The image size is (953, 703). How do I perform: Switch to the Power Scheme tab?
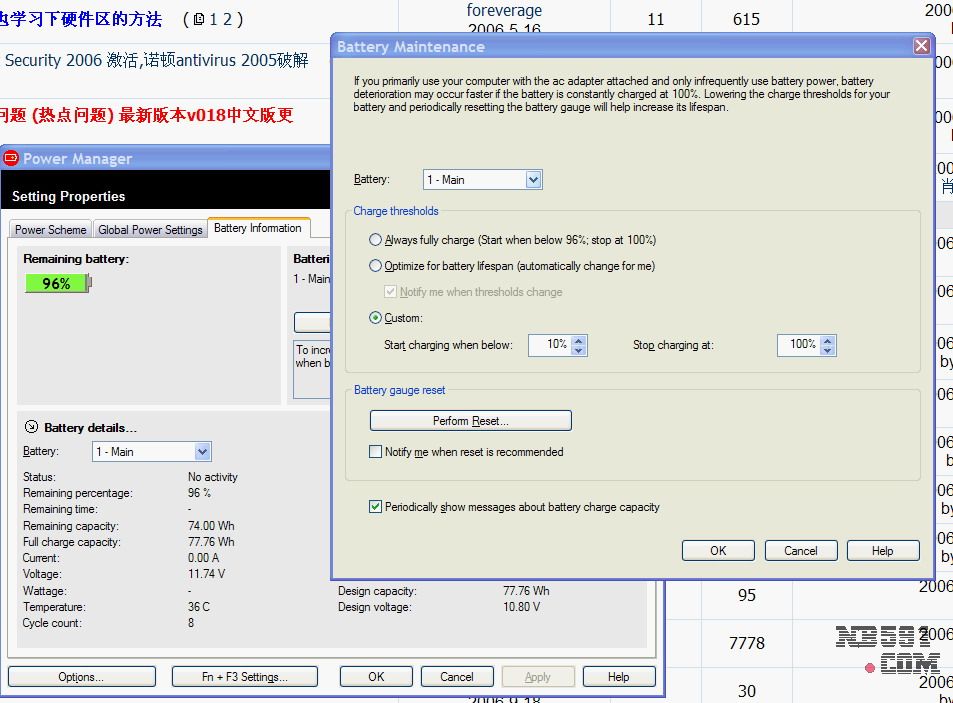point(50,229)
